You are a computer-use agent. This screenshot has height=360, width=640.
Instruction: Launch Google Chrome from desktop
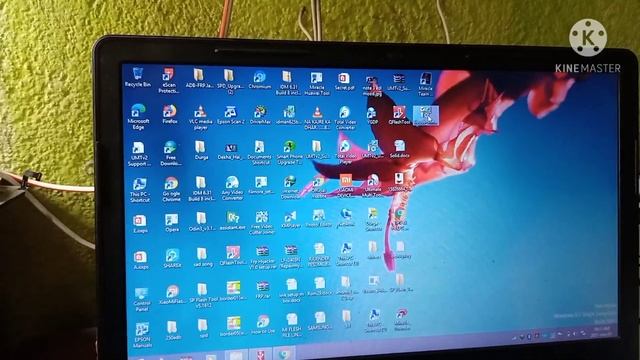(x=171, y=189)
